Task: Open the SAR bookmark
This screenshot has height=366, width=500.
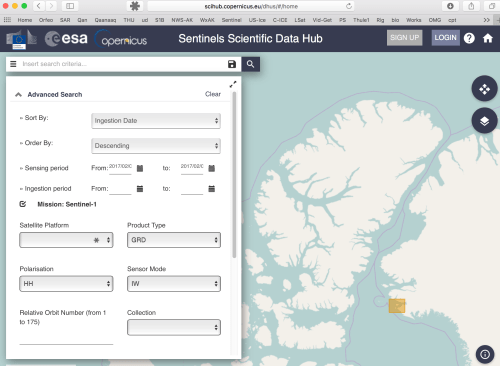Action: (65, 20)
